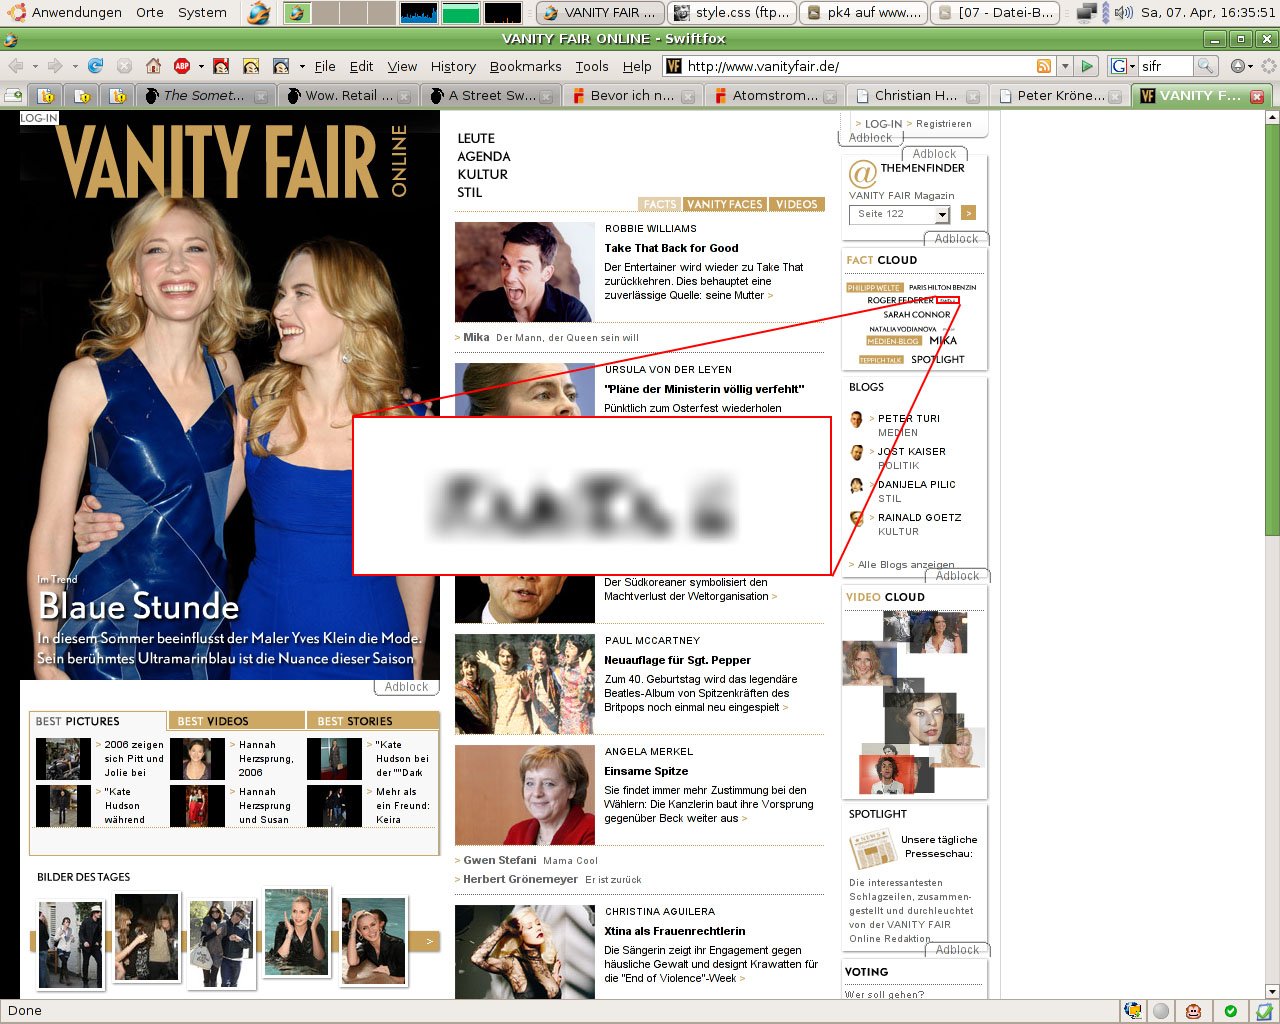Viewport: 1280px width, 1024px height.
Task: Click the gear icon at toolbar right
Action: [x=1238, y=66]
